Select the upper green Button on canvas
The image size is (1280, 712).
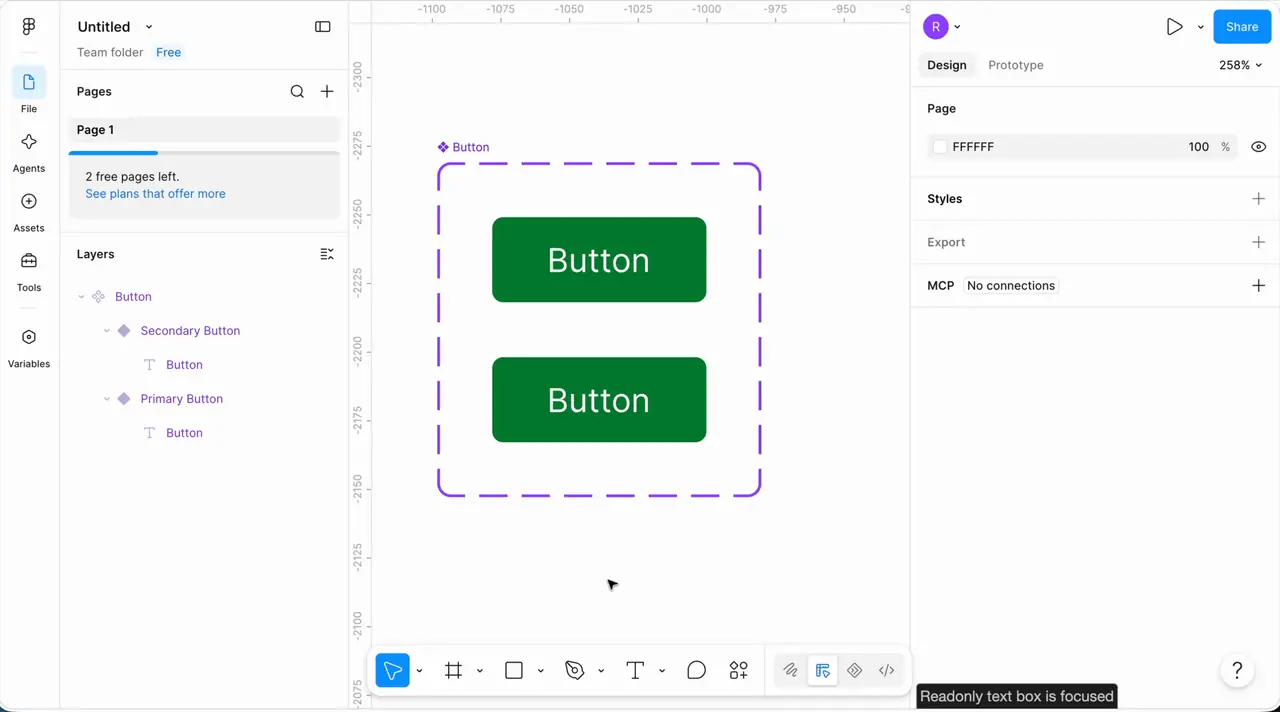[599, 260]
